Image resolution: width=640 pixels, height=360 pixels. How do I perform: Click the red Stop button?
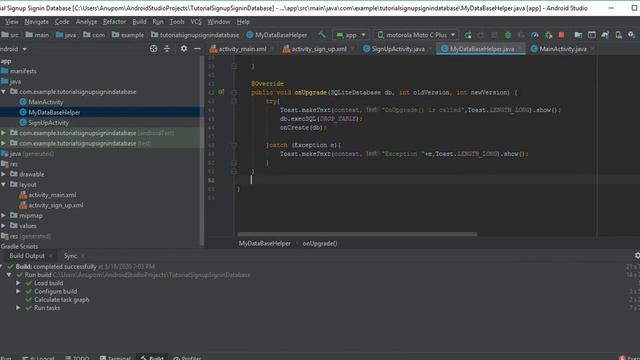[562, 35]
